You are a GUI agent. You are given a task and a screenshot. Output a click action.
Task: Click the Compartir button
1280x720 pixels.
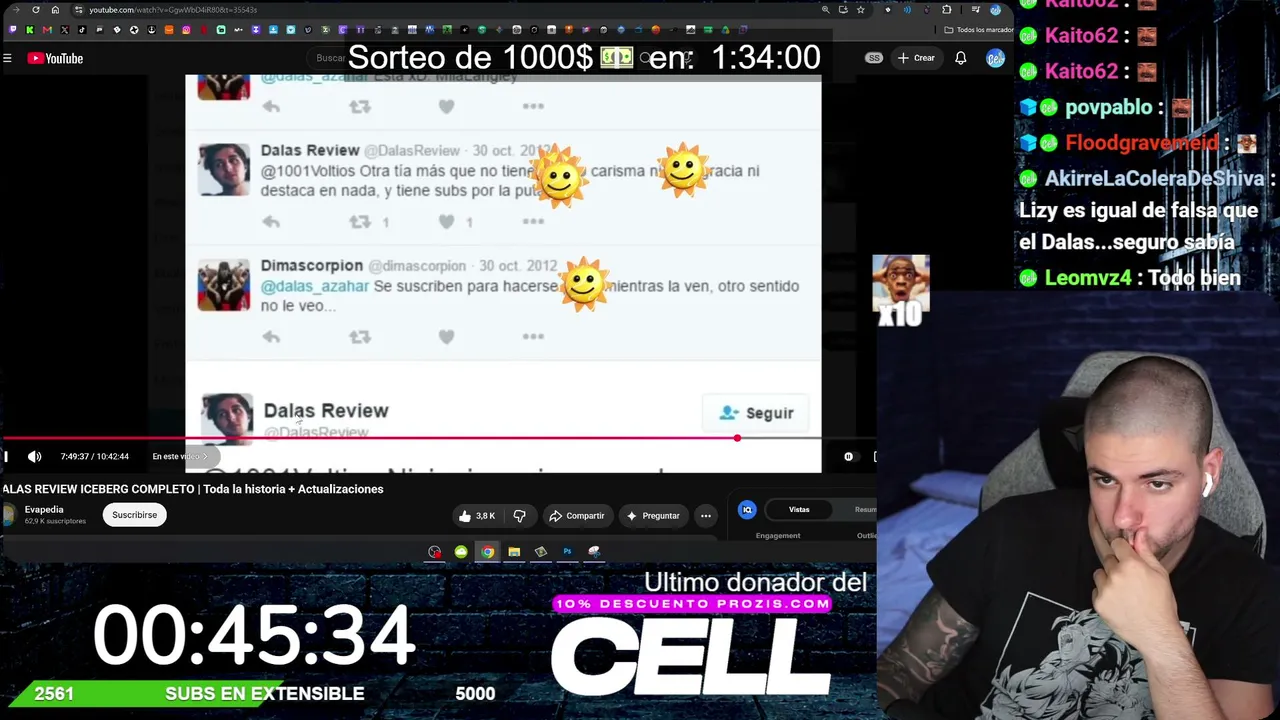click(x=577, y=516)
